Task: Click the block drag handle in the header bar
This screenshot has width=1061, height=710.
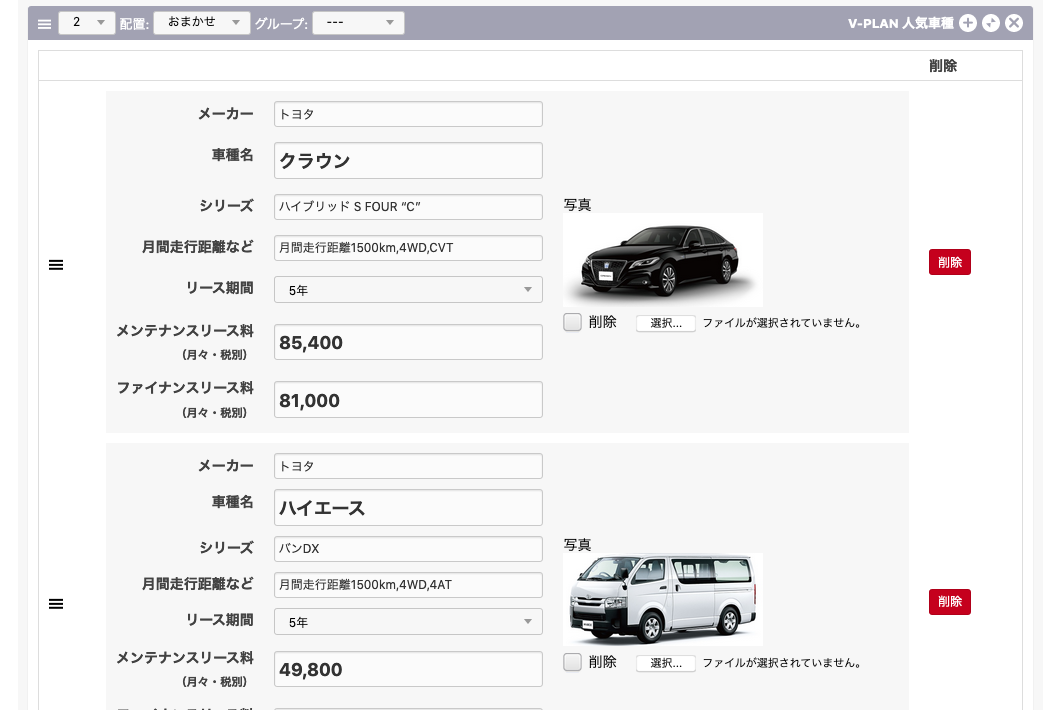Action: click(x=44, y=23)
